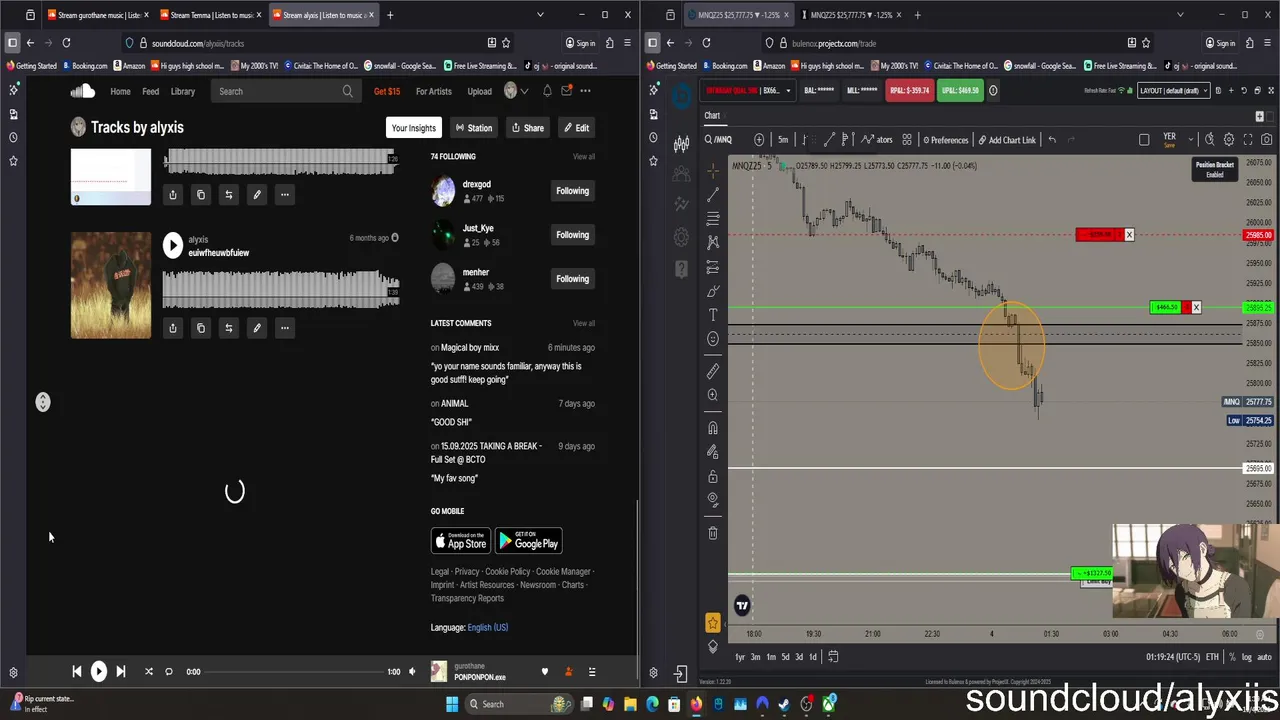The width and height of the screenshot is (1280, 720).
Task: Click Add Chart Link
Action: [x=1007, y=140]
